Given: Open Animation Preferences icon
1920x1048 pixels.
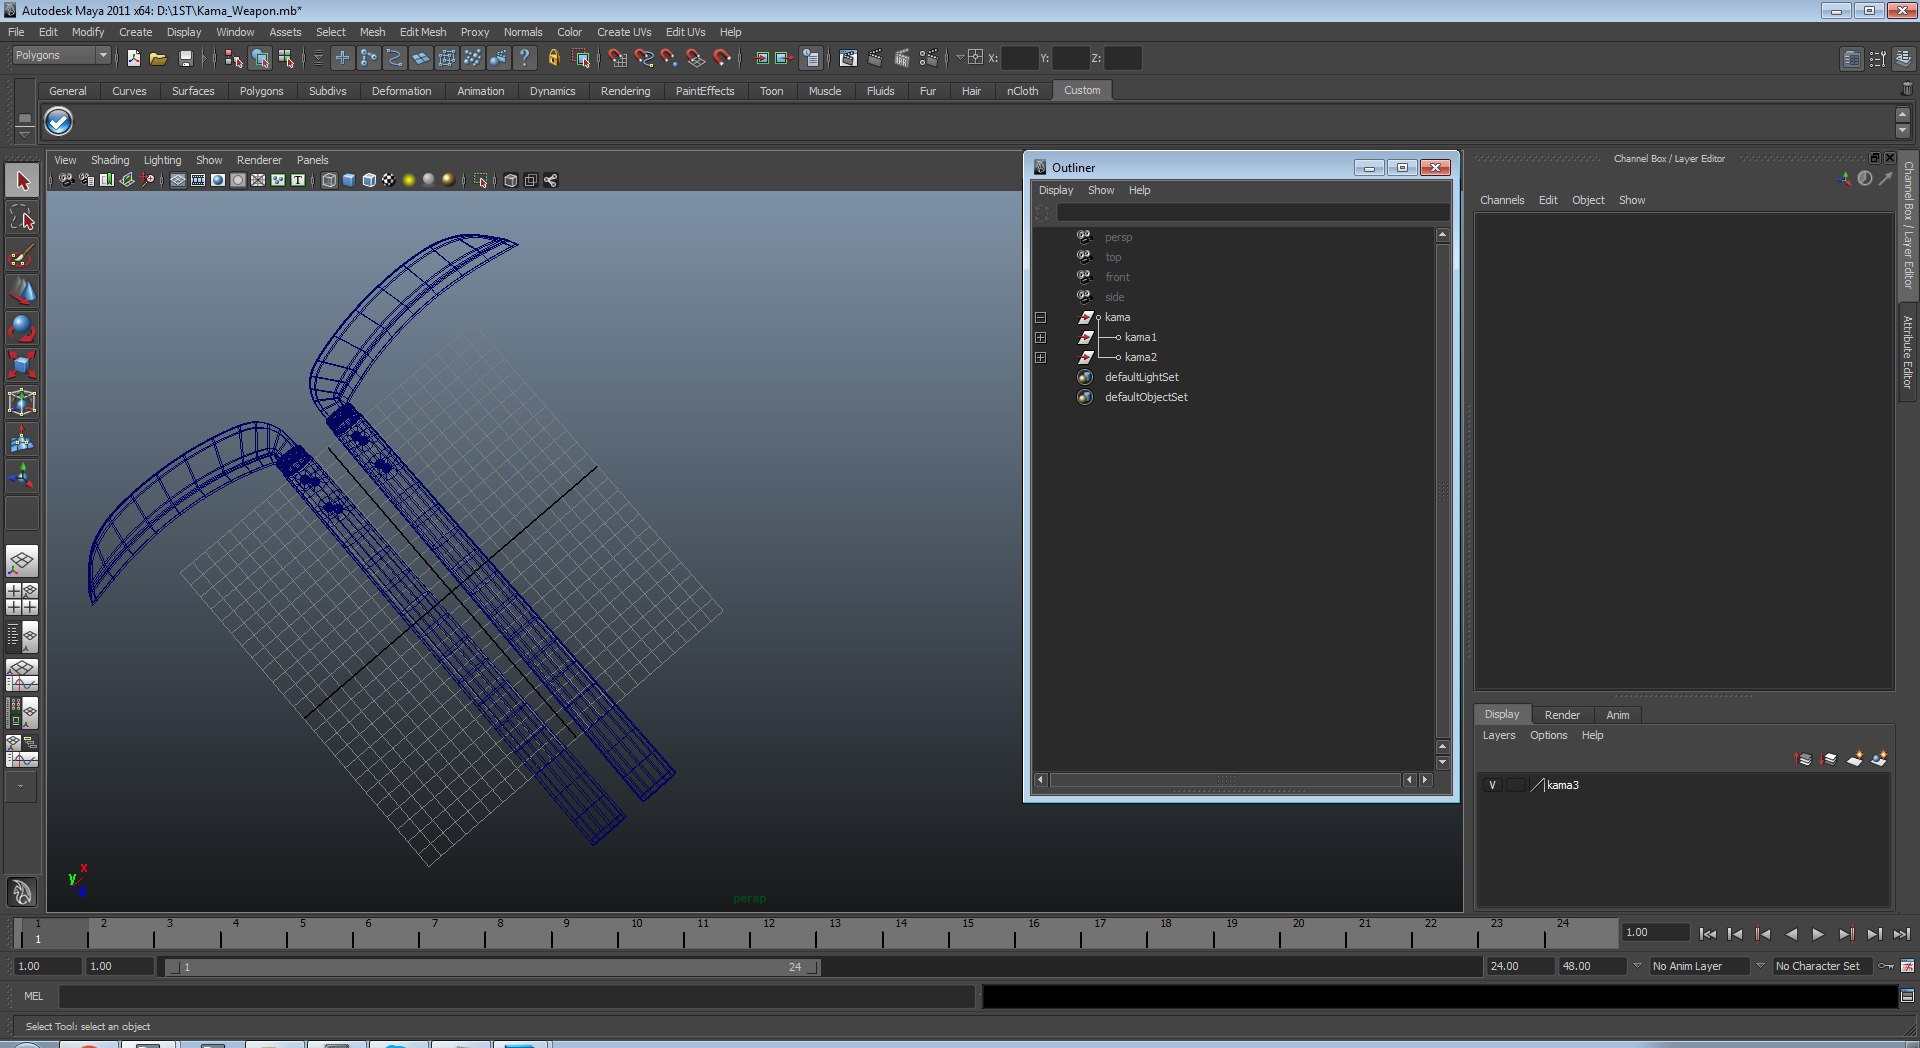Looking at the screenshot, I should 1908,966.
